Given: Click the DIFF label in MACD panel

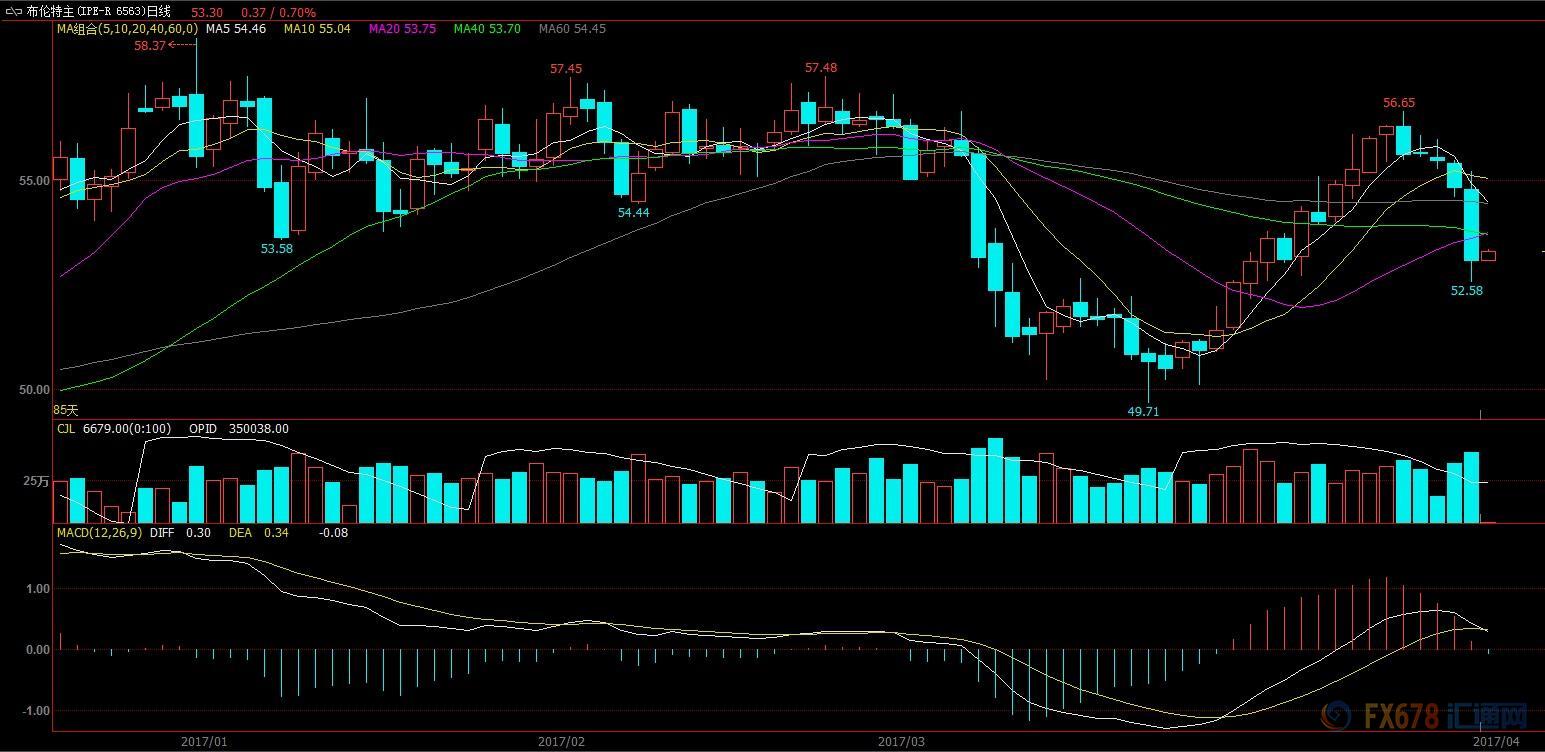Looking at the screenshot, I should pos(162,533).
